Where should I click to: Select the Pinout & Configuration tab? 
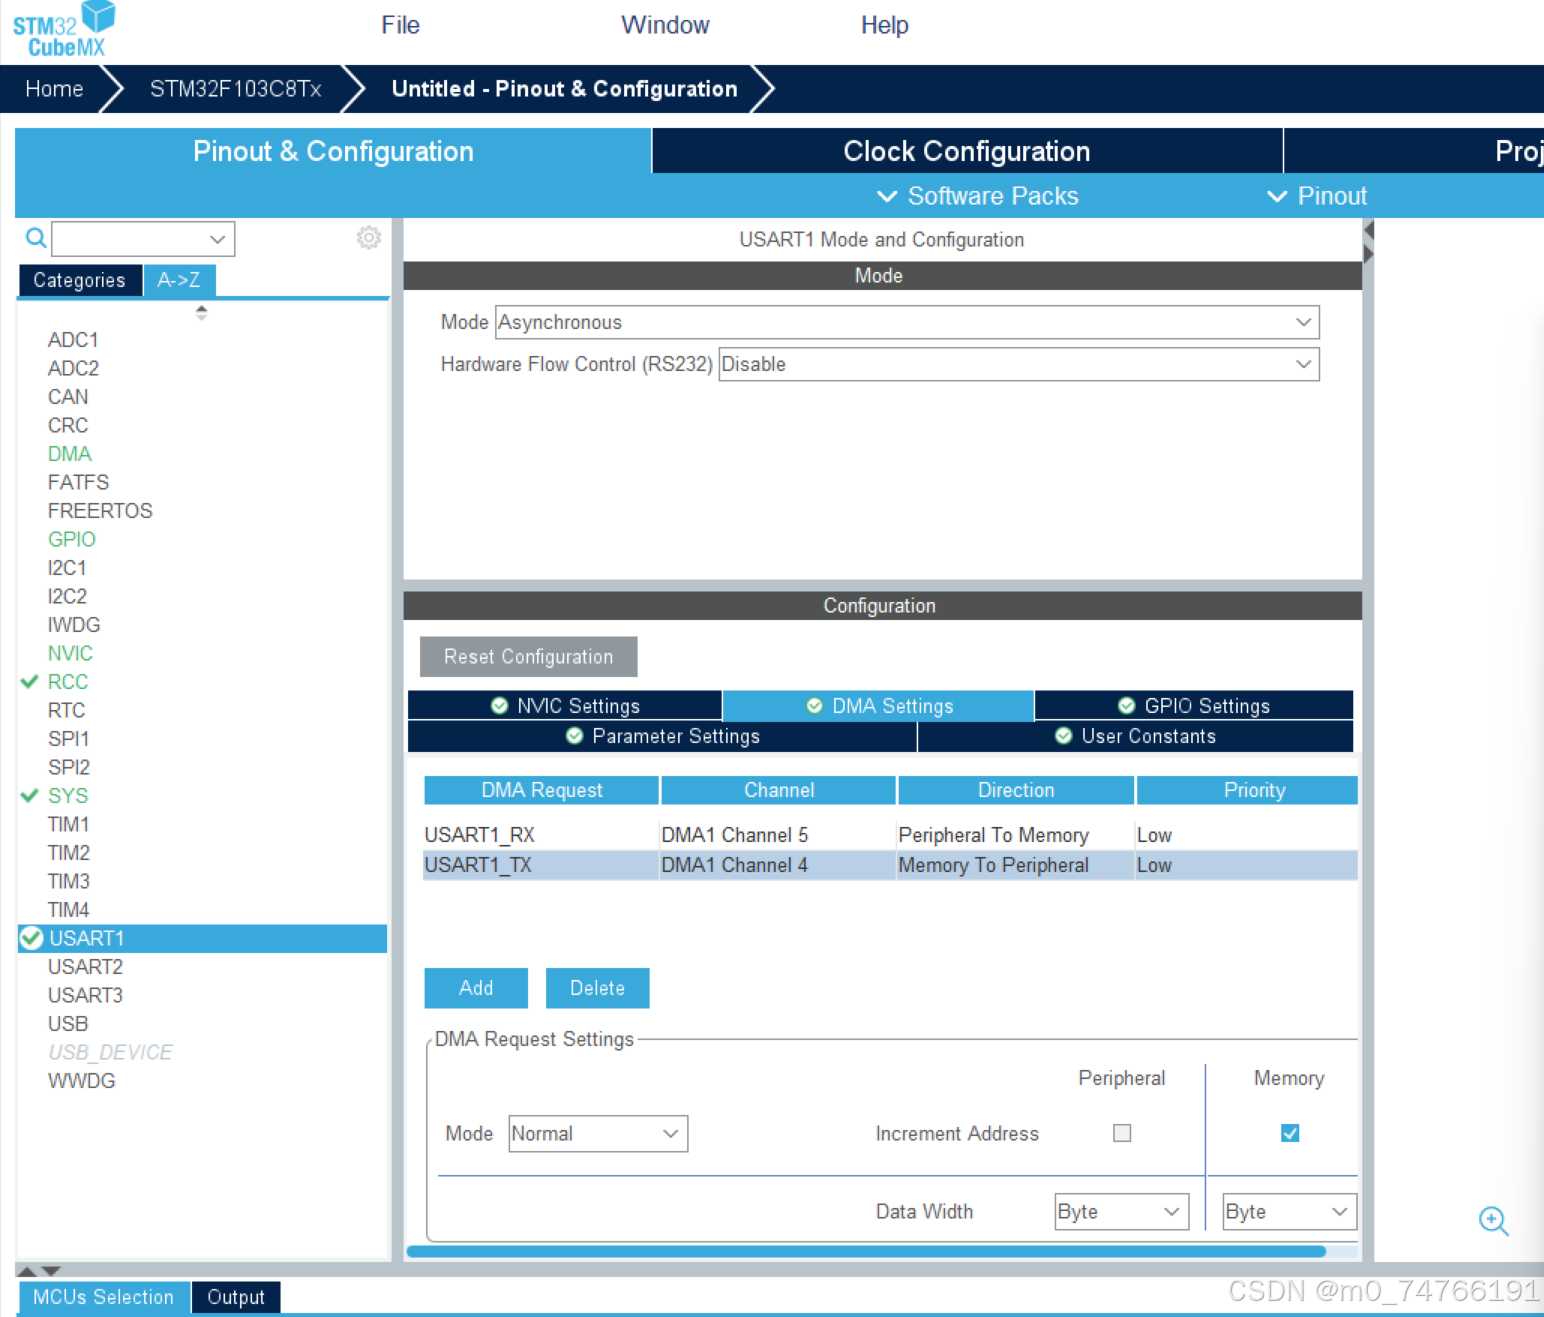[x=333, y=151]
